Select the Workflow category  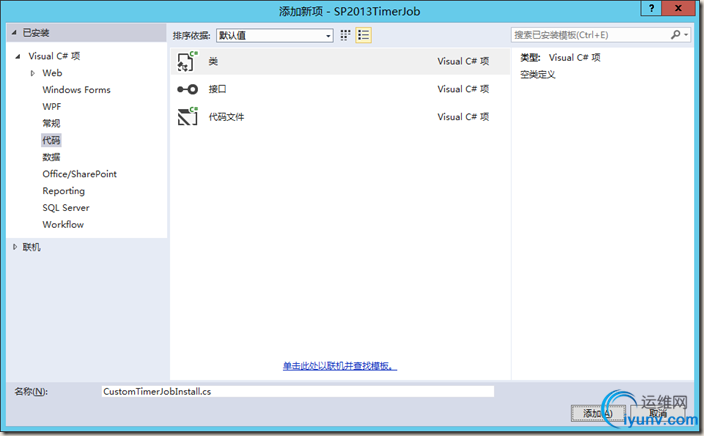point(63,225)
